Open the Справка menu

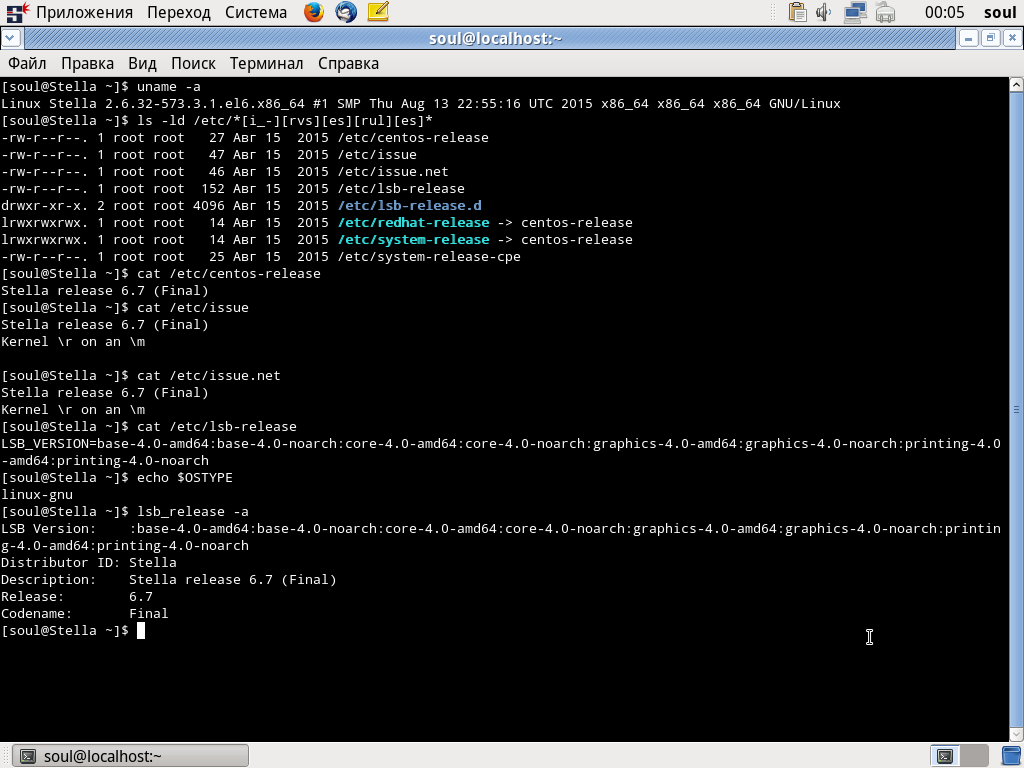point(348,63)
